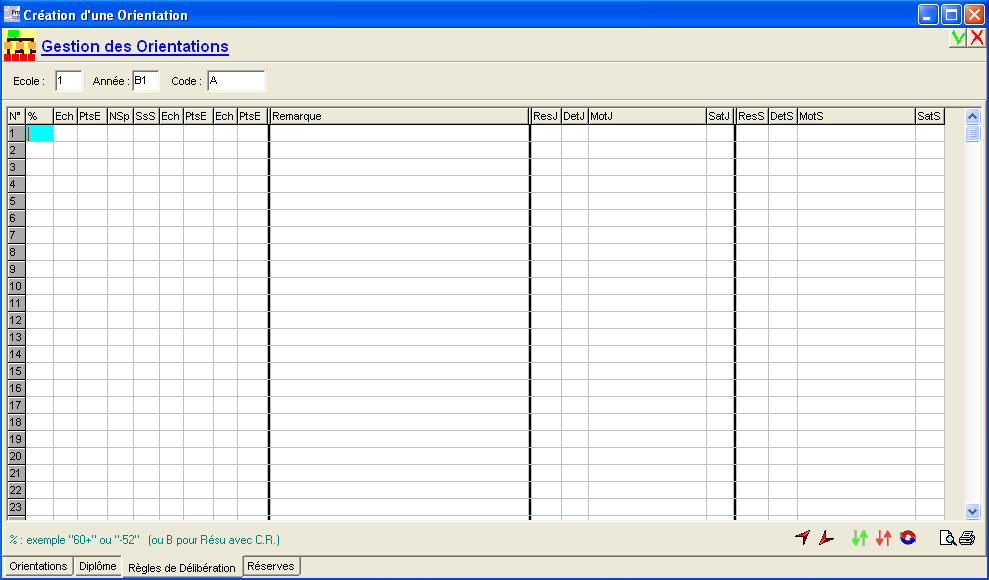Select row header 9
989x580 pixels.
[16, 269]
